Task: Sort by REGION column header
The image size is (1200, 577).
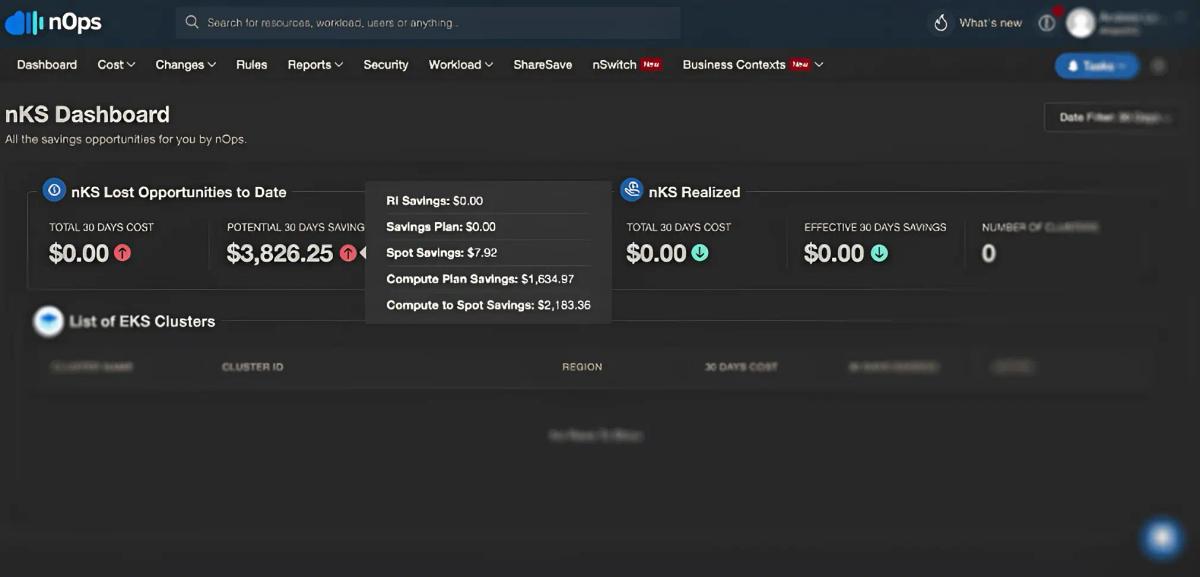Action: tap(582, 367)
